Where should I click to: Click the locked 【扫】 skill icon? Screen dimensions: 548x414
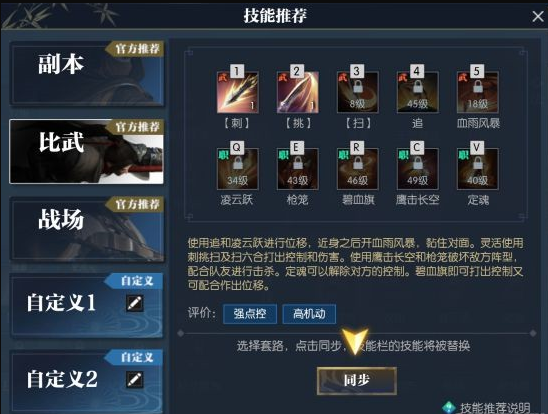click(x=358, y=92)
